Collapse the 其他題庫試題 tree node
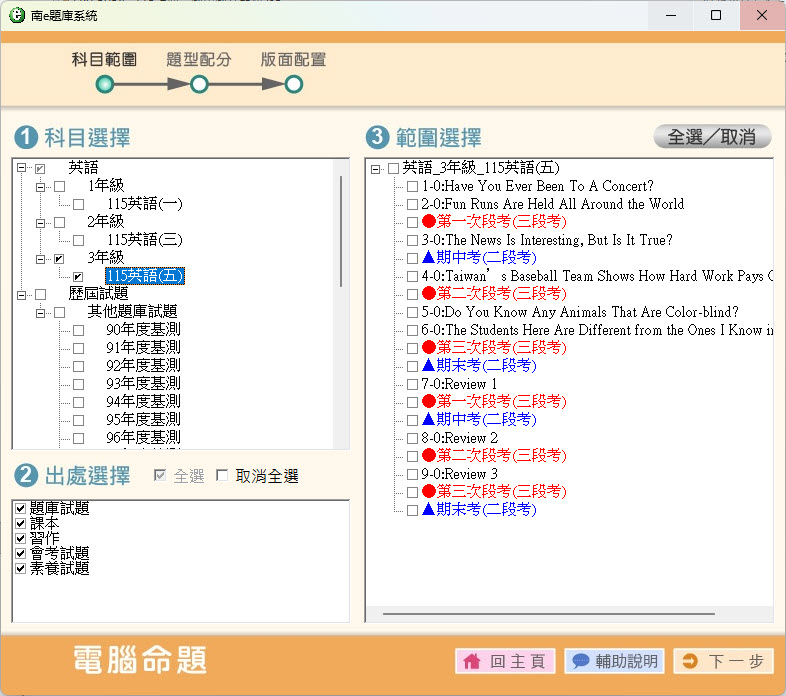 coord(40,313)
